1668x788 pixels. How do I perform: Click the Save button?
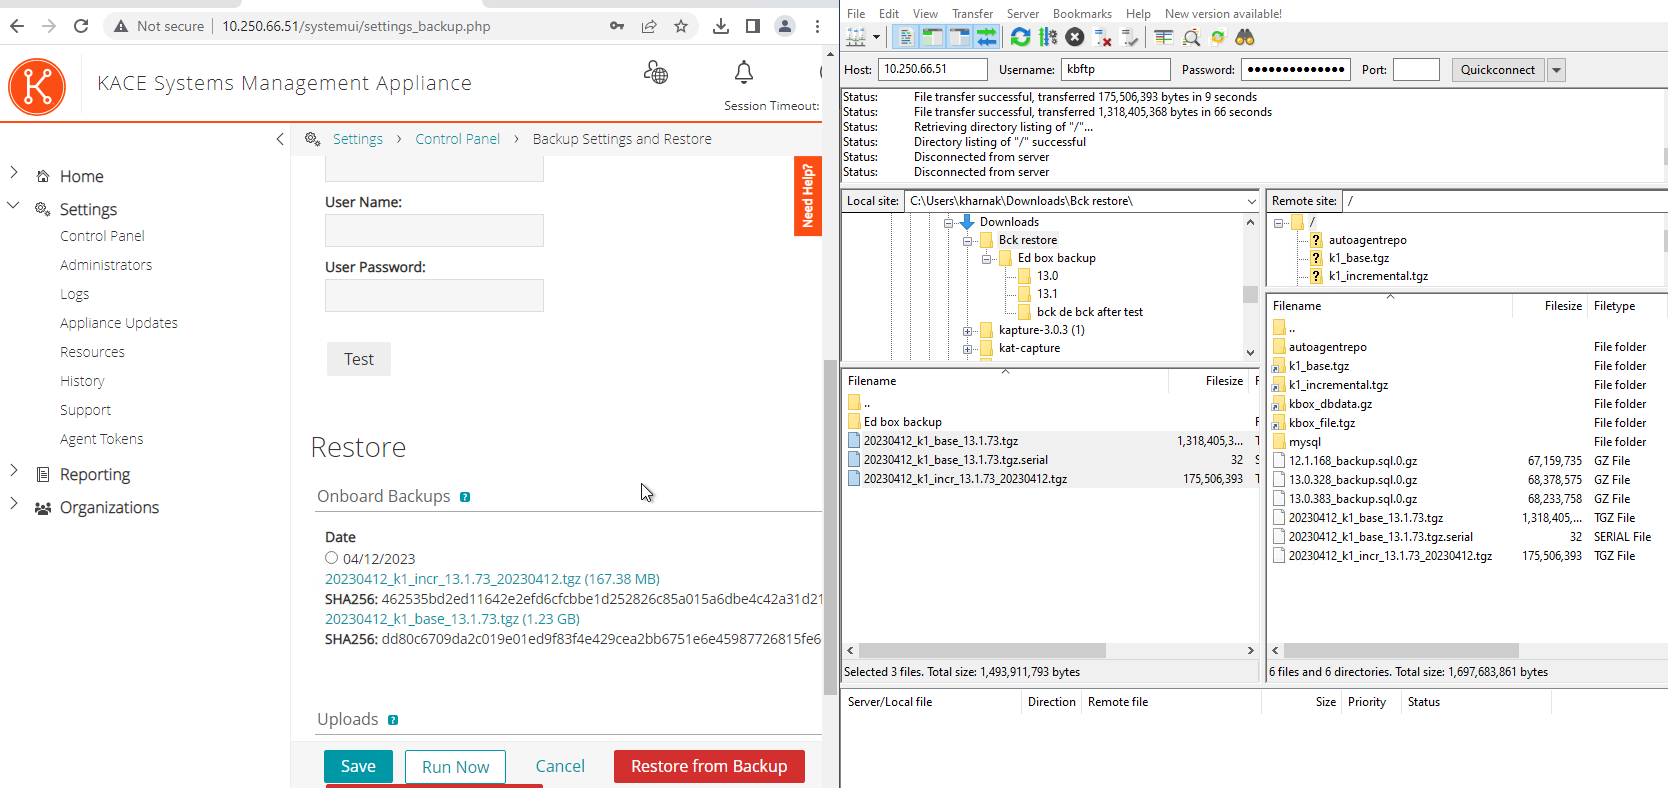pyautogui.click(x=358, y=766)
